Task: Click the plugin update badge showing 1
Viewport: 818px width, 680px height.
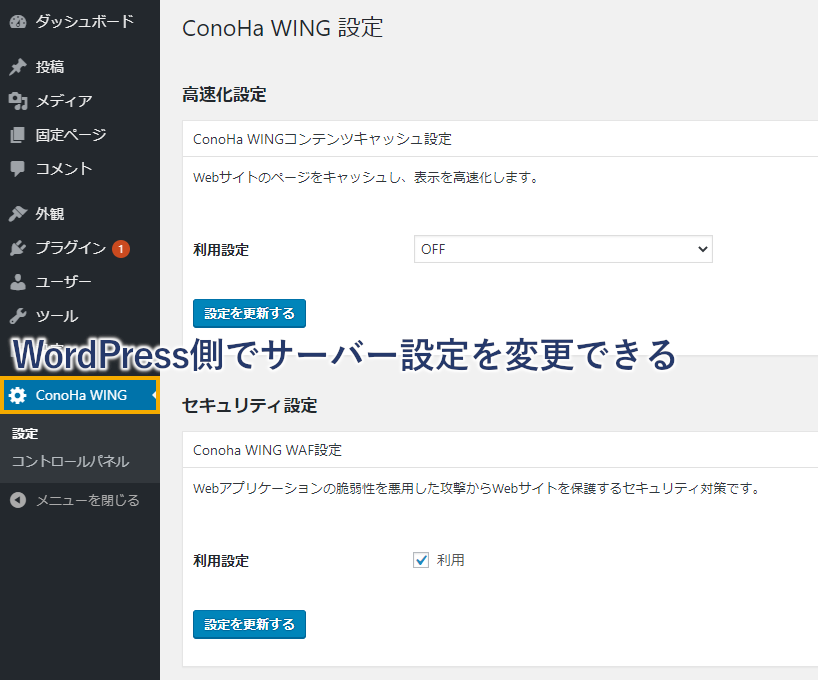Action: click(x=121, y=248)
